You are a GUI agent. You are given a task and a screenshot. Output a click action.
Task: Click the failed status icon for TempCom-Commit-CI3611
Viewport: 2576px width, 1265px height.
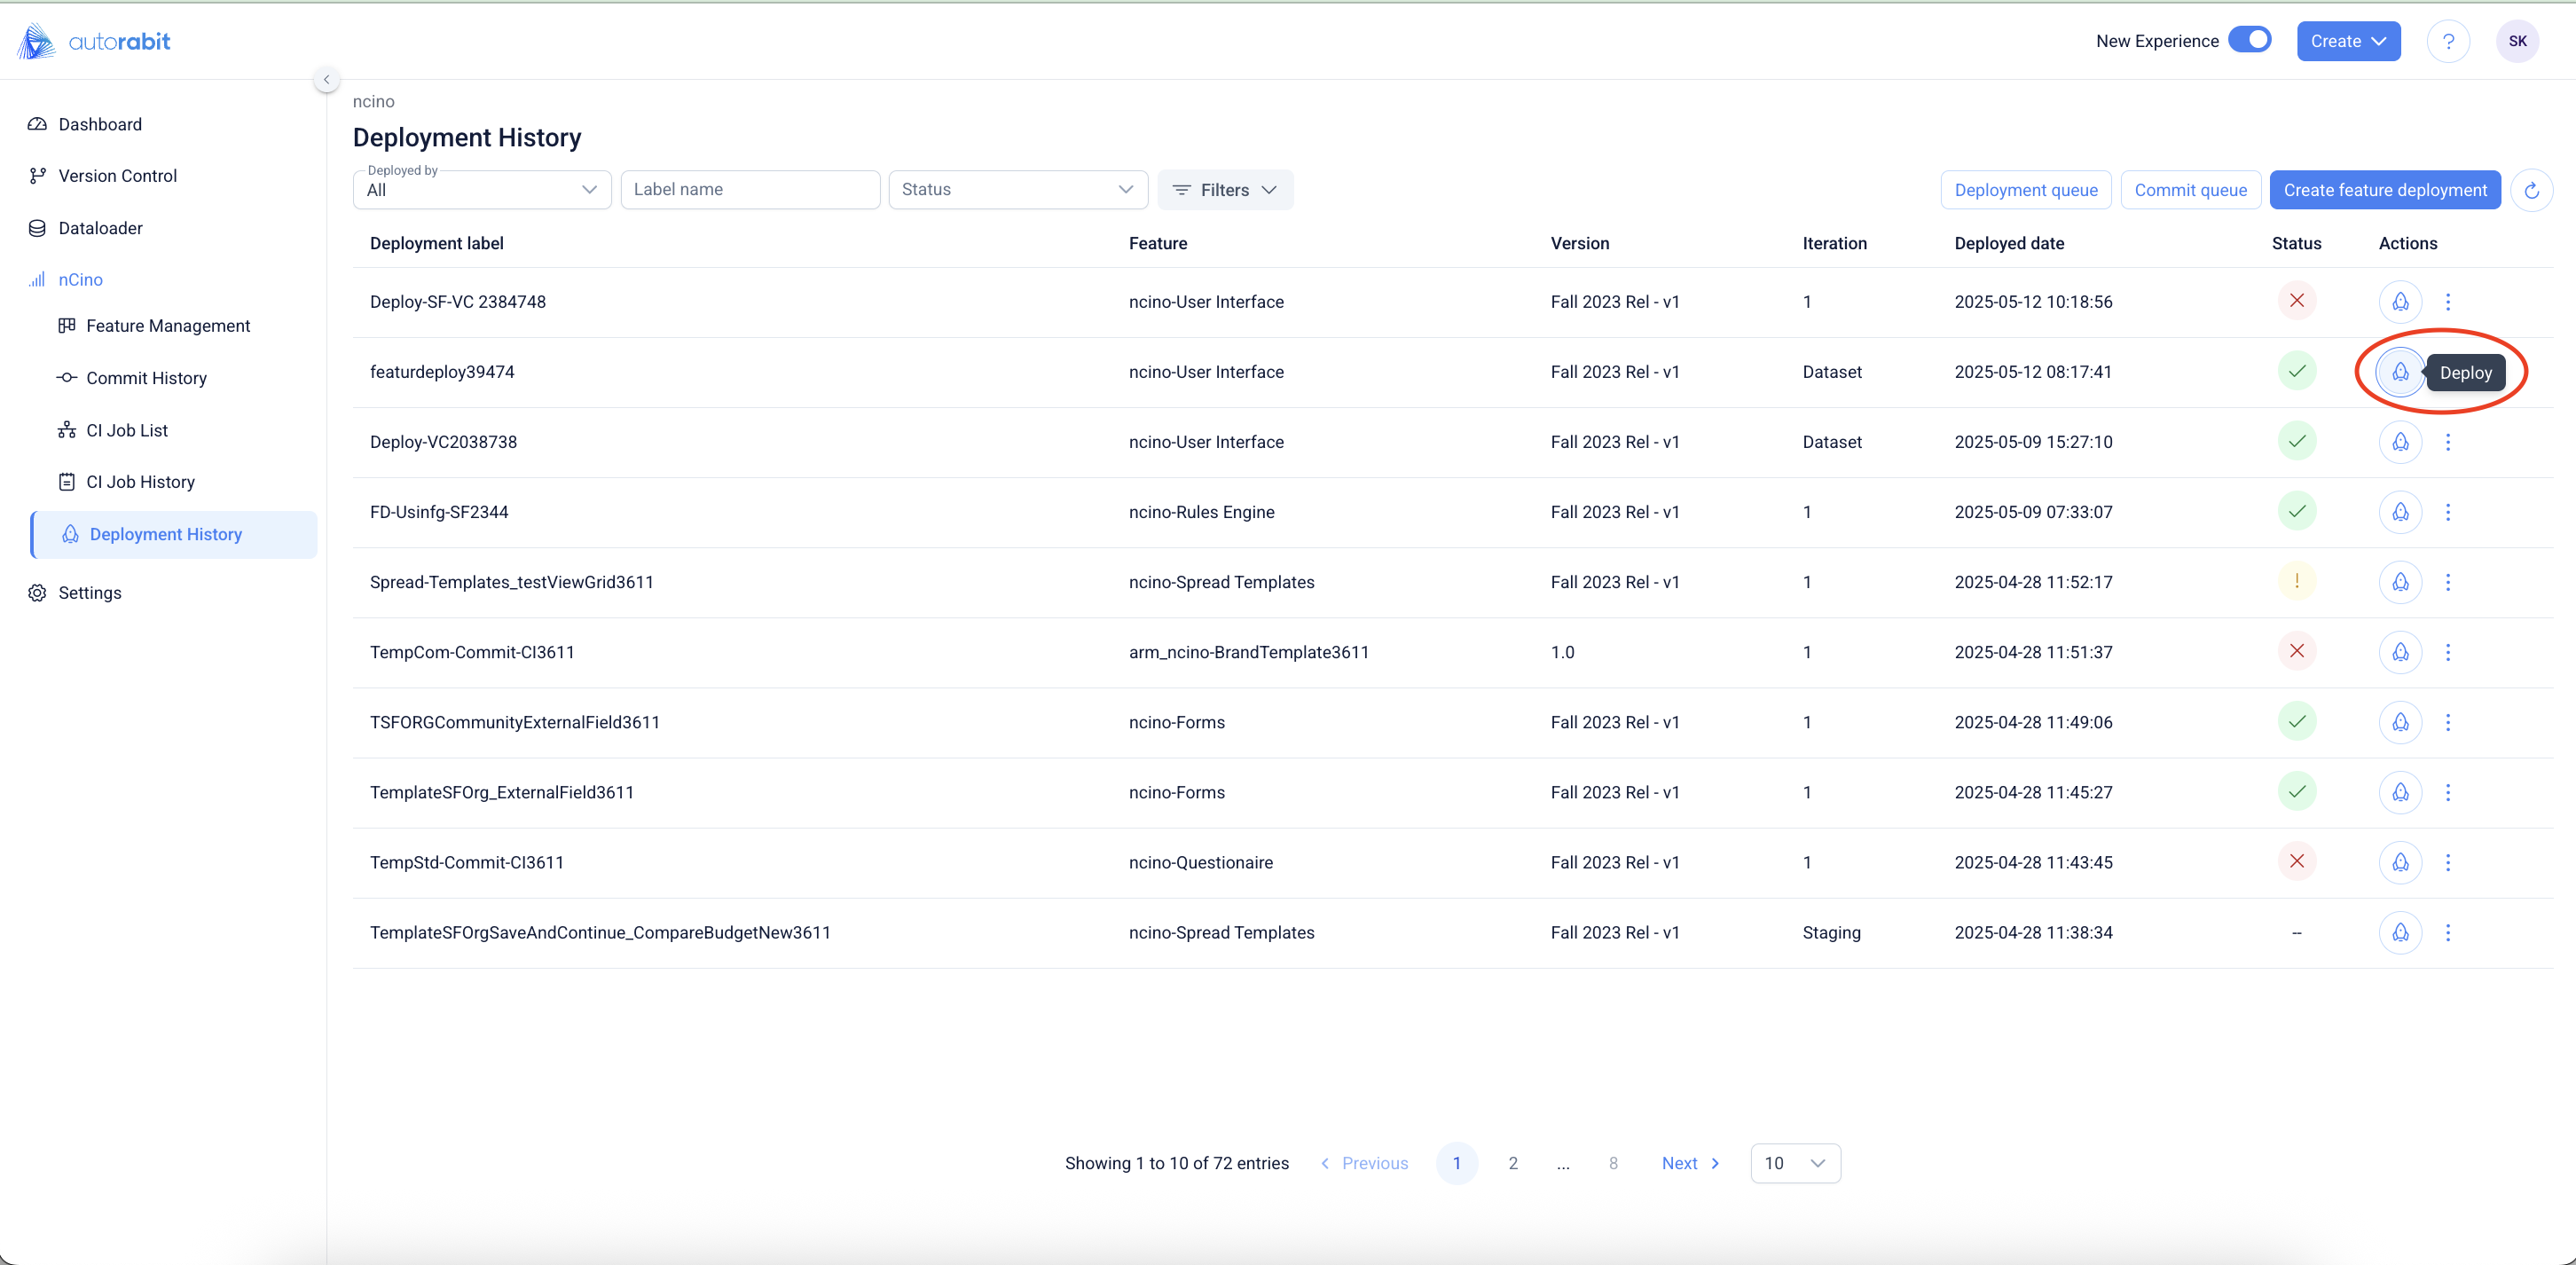(2297, 651)
